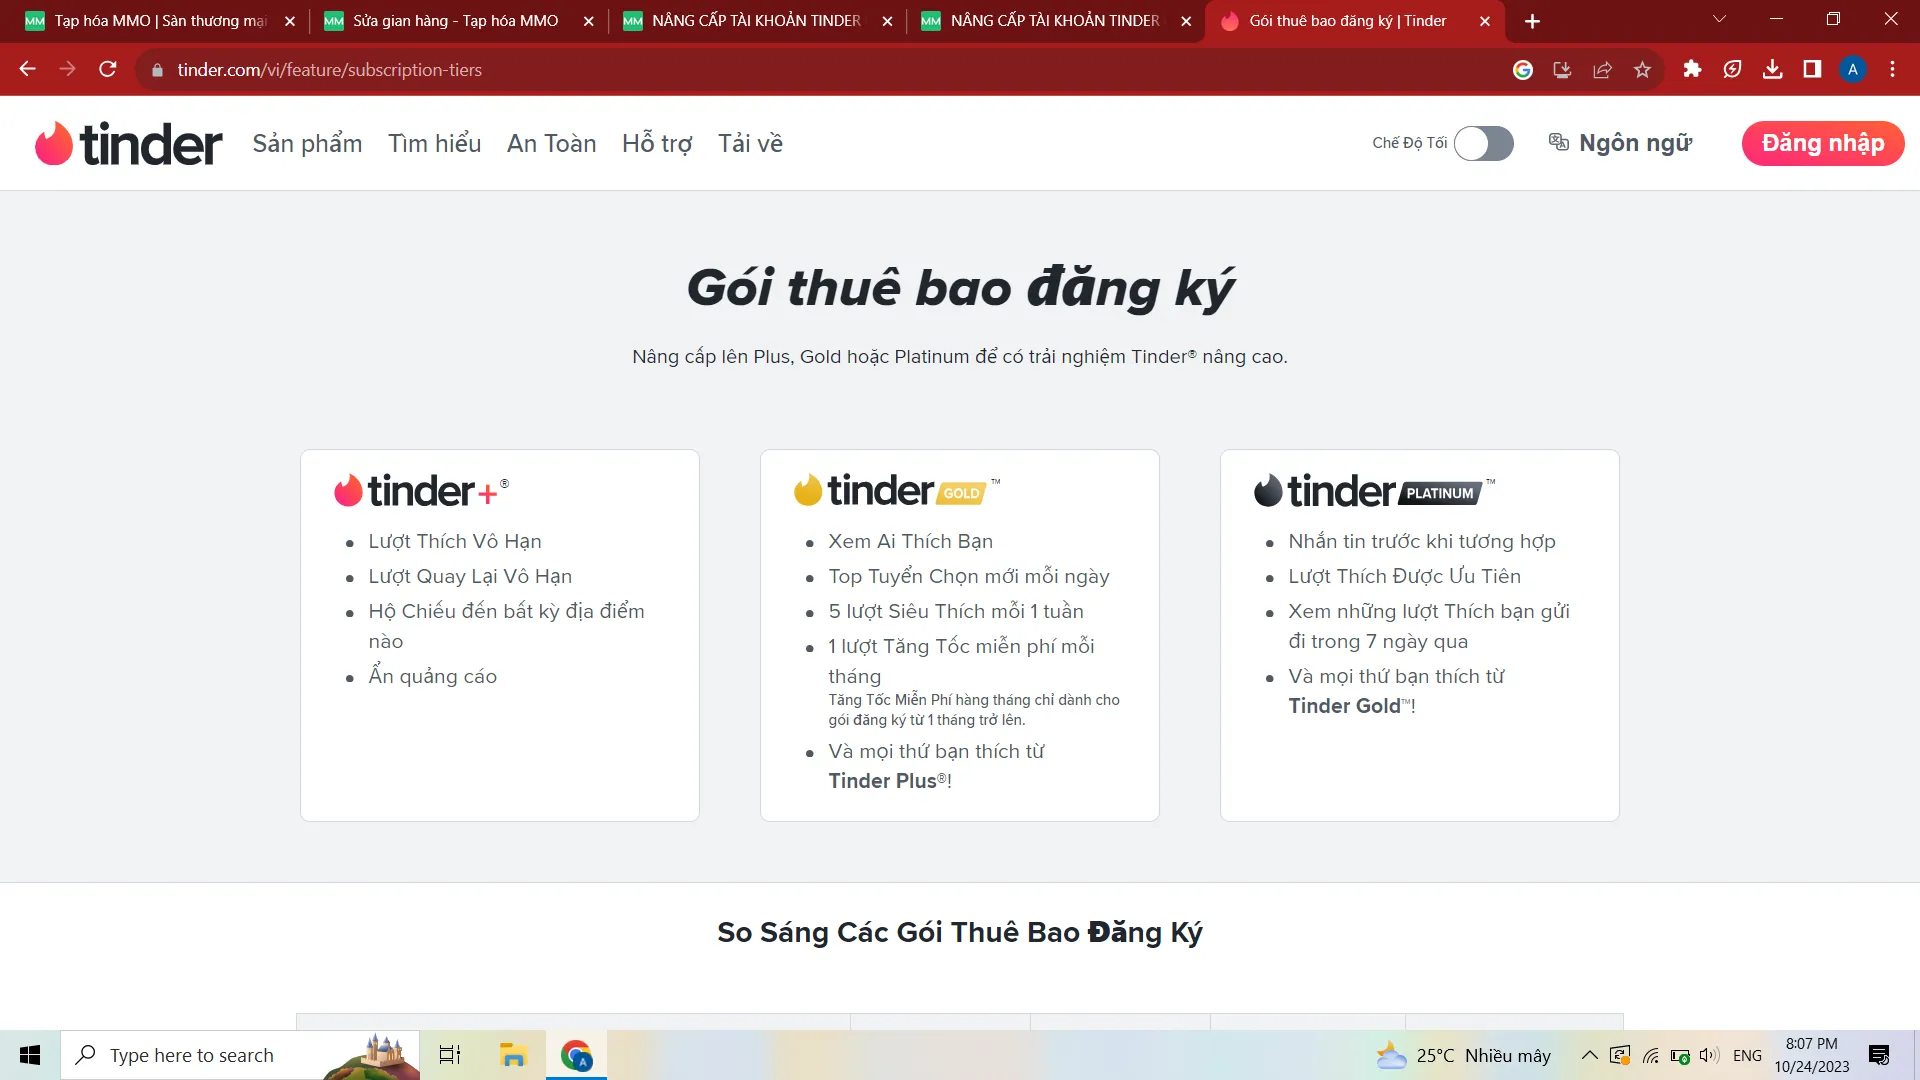
Task: Click the Tinder Gold logo
Action: (896, 490)
